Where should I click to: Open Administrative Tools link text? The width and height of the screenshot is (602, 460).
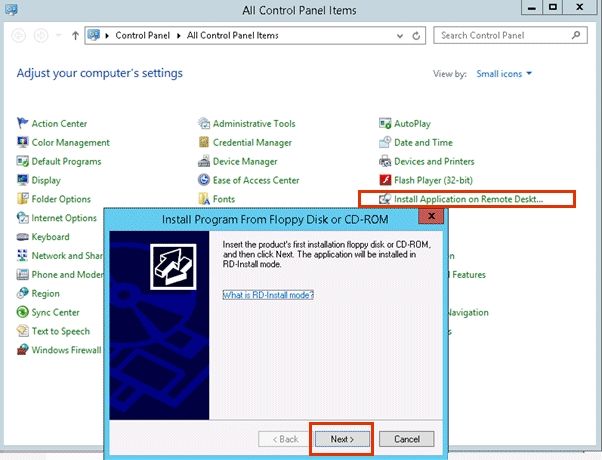pyautogui.click(x=254, y=124)
